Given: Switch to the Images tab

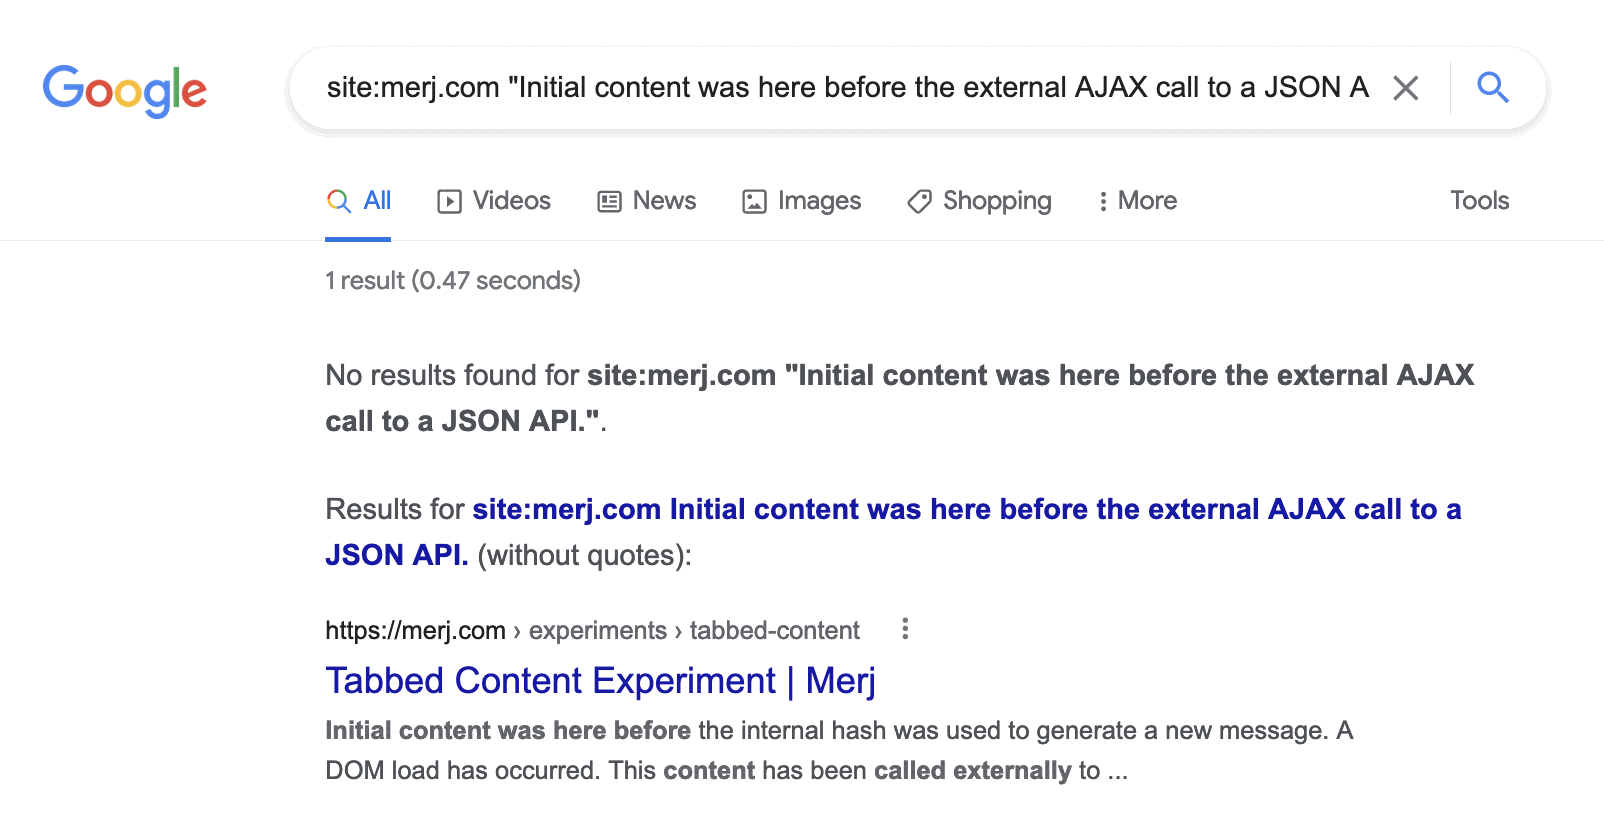Looking at the screenshot, I should coord(819,201).
